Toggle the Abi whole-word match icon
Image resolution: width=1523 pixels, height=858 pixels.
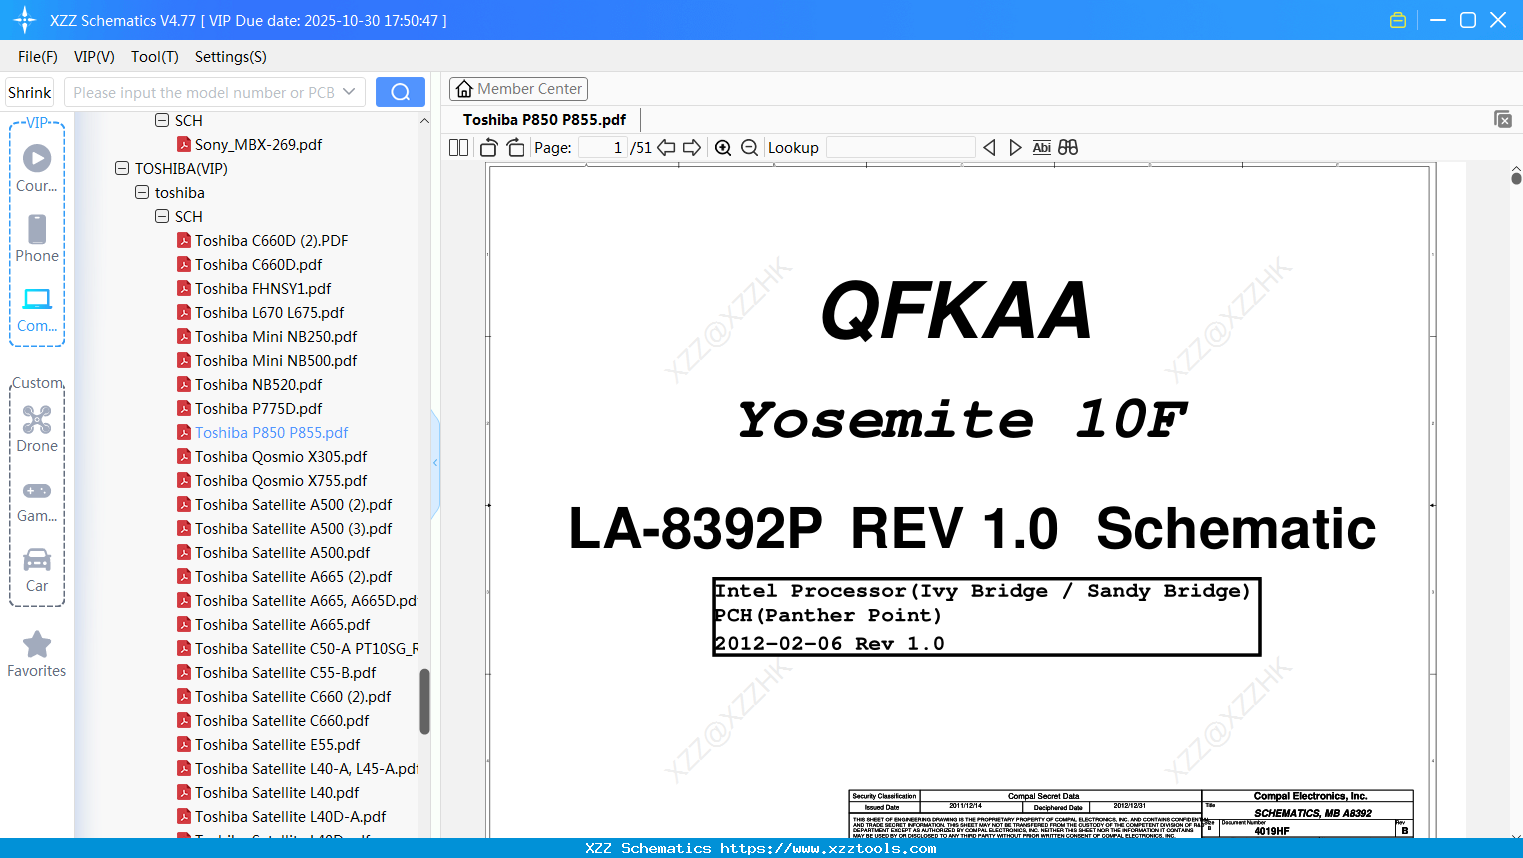(1042, 148)
